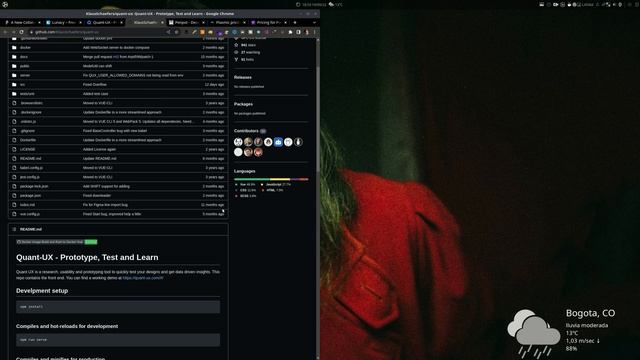Bookmark this page with star icon
The width and height of the screenshot is (640, 360).
point(176,32)
